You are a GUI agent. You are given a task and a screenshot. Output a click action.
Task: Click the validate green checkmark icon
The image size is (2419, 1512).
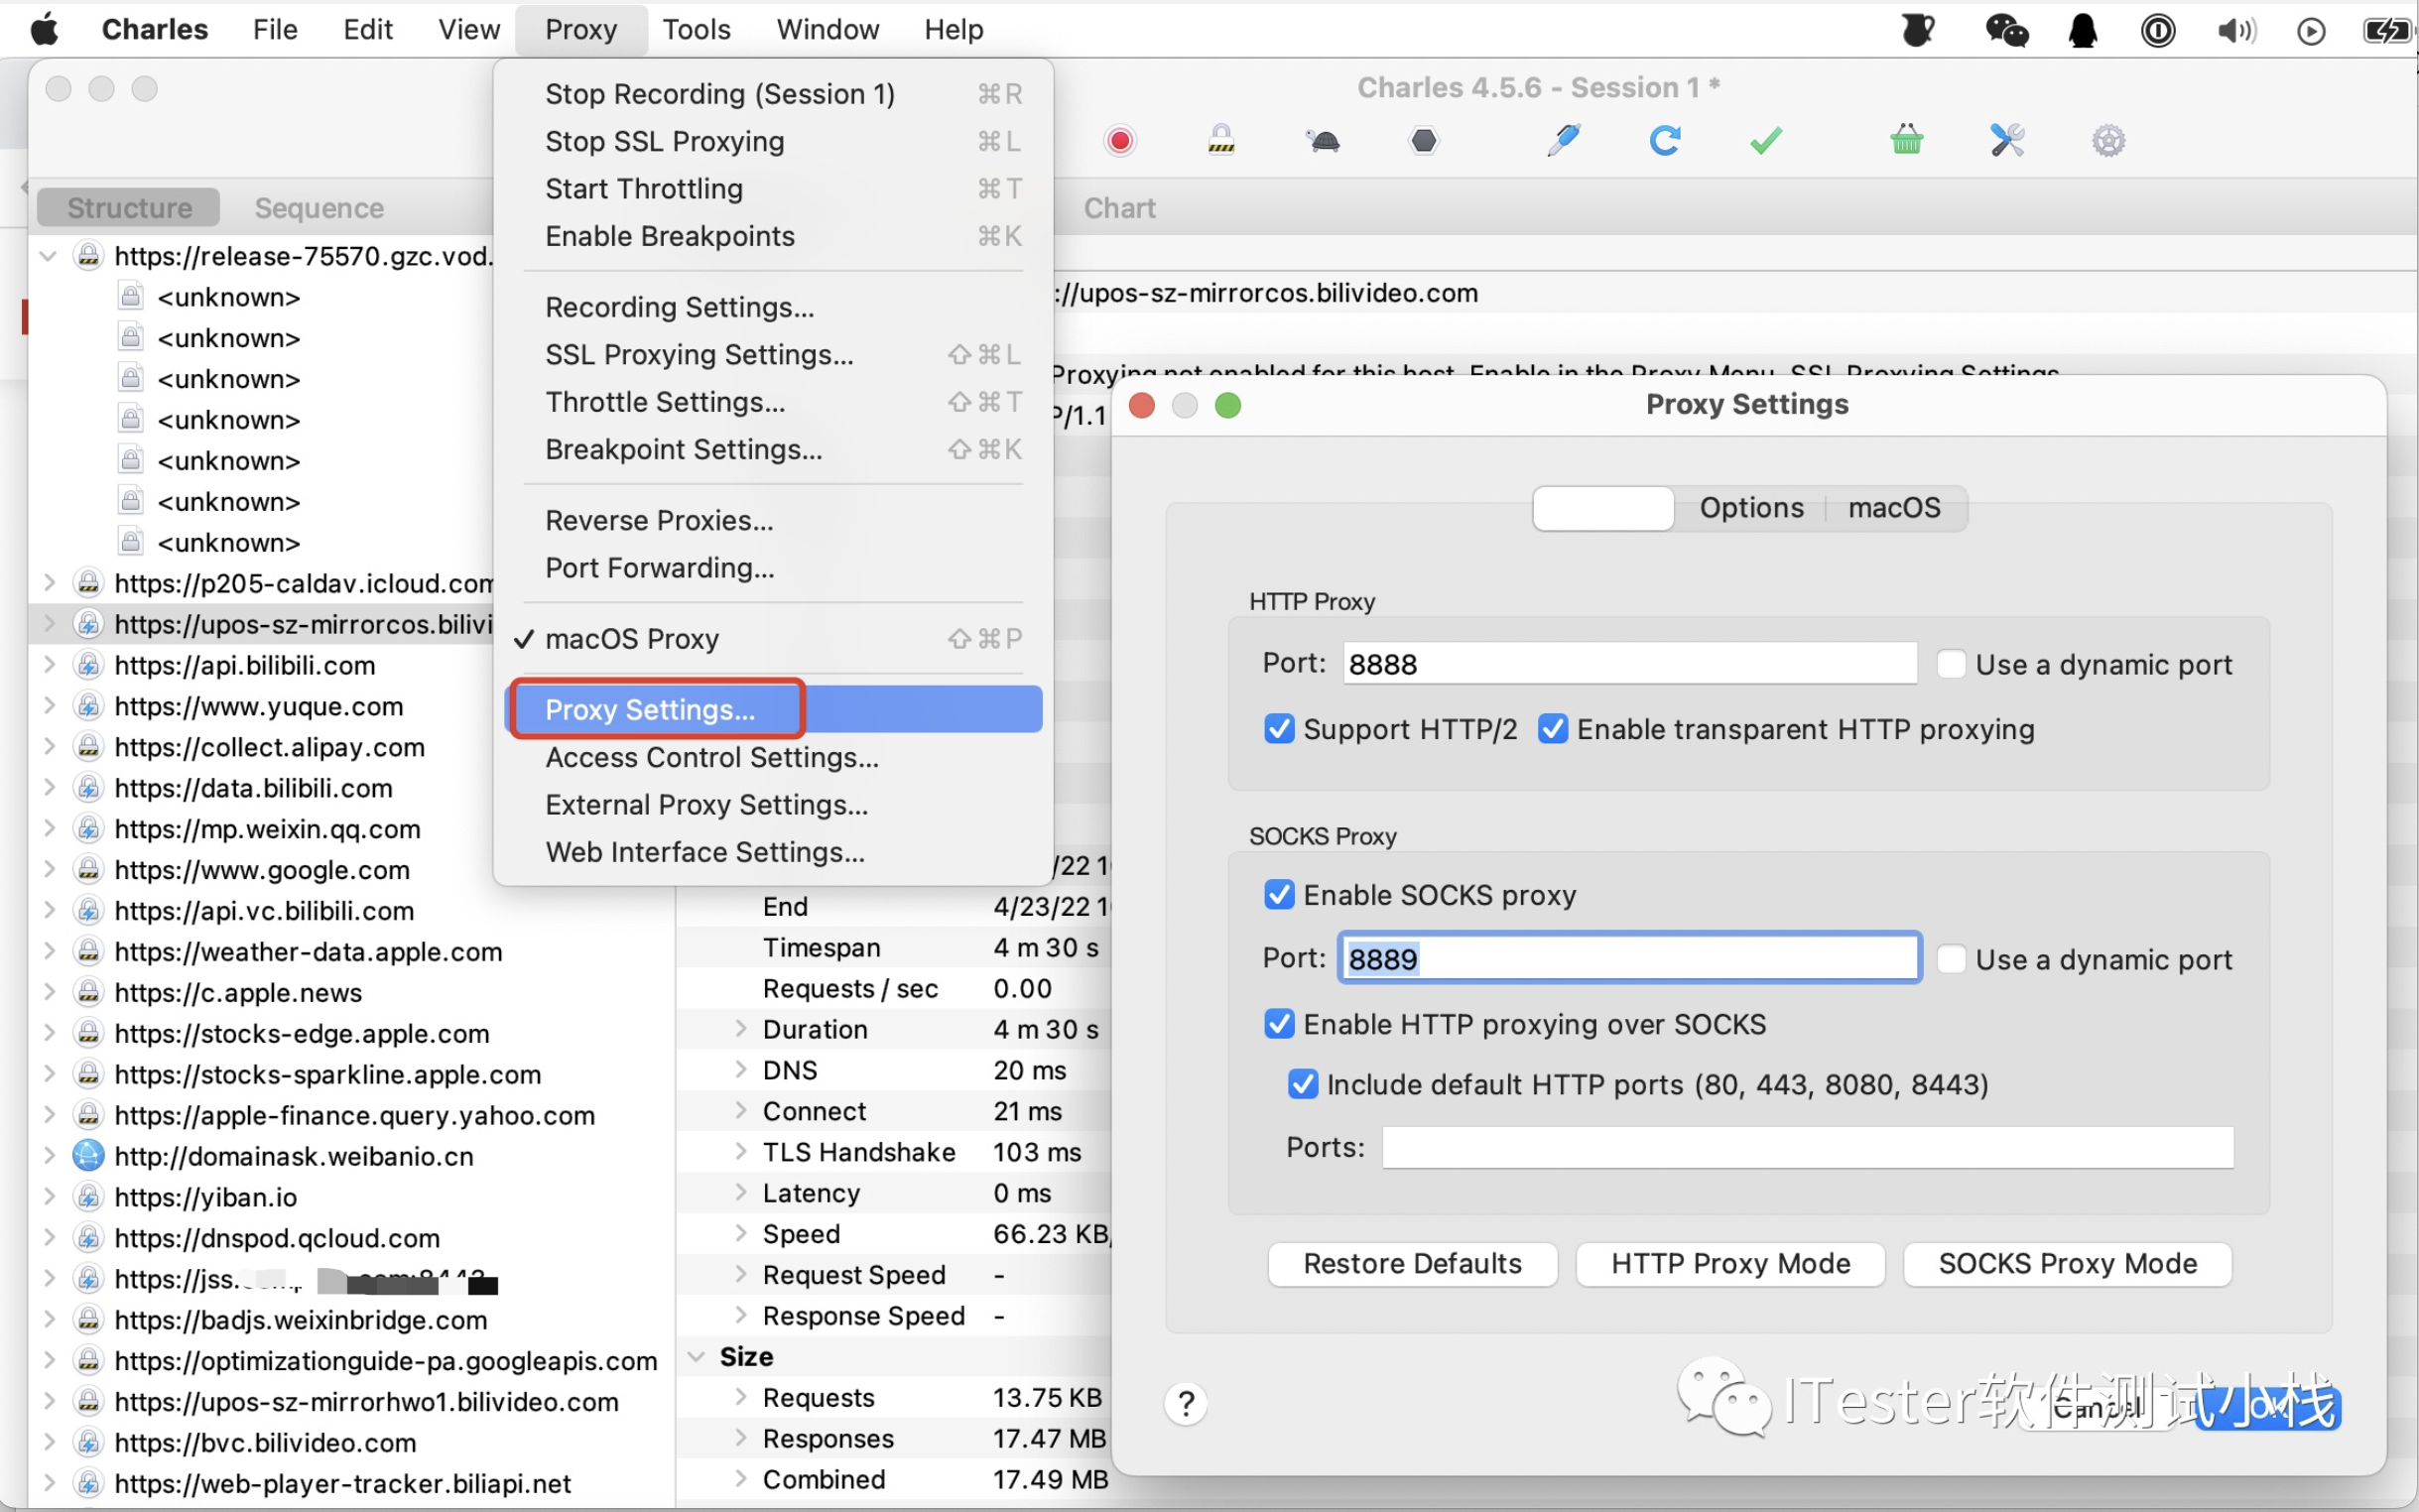tap(1766, 141)
